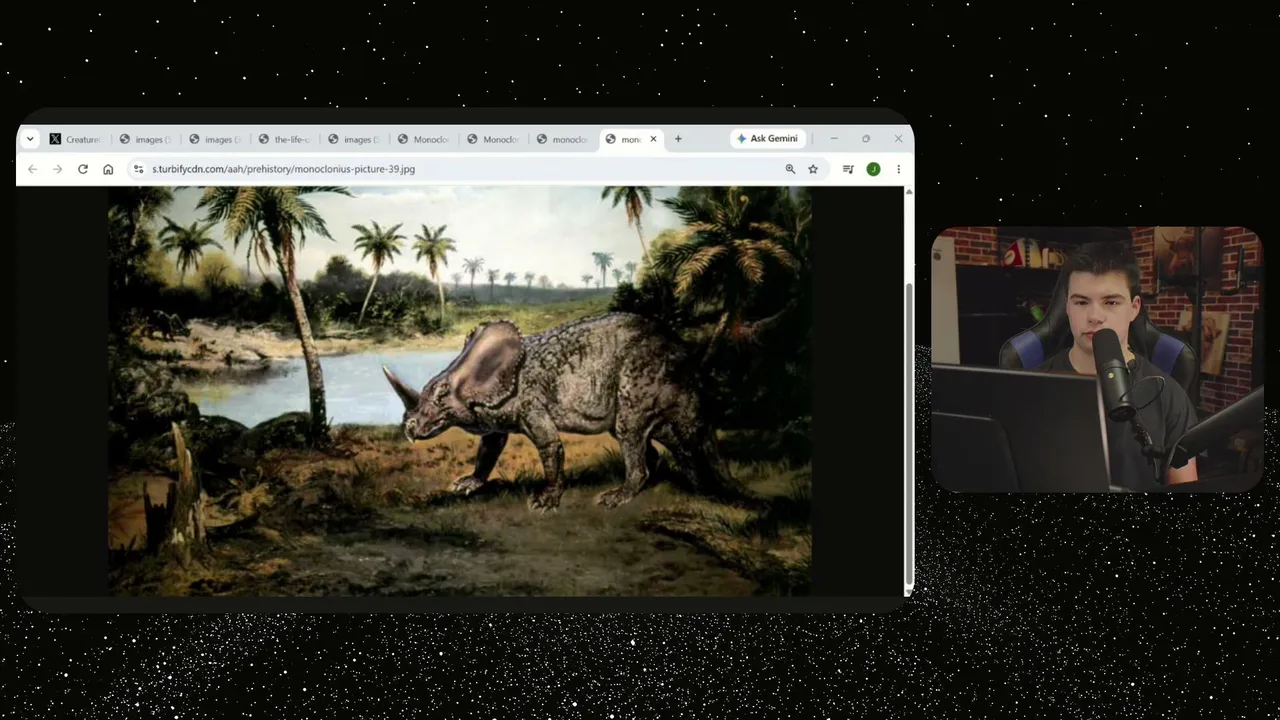Click the Monoclonius dinosaur painting
The width and height of the screenshot is (1280, 720).
coord(460,391)
